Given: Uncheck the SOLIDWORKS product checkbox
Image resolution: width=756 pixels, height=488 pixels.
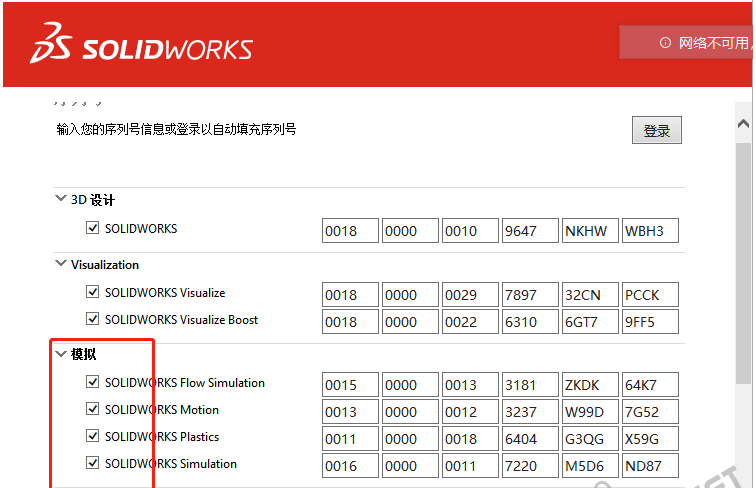Looking at the screenshot, I should coord(92,228).
